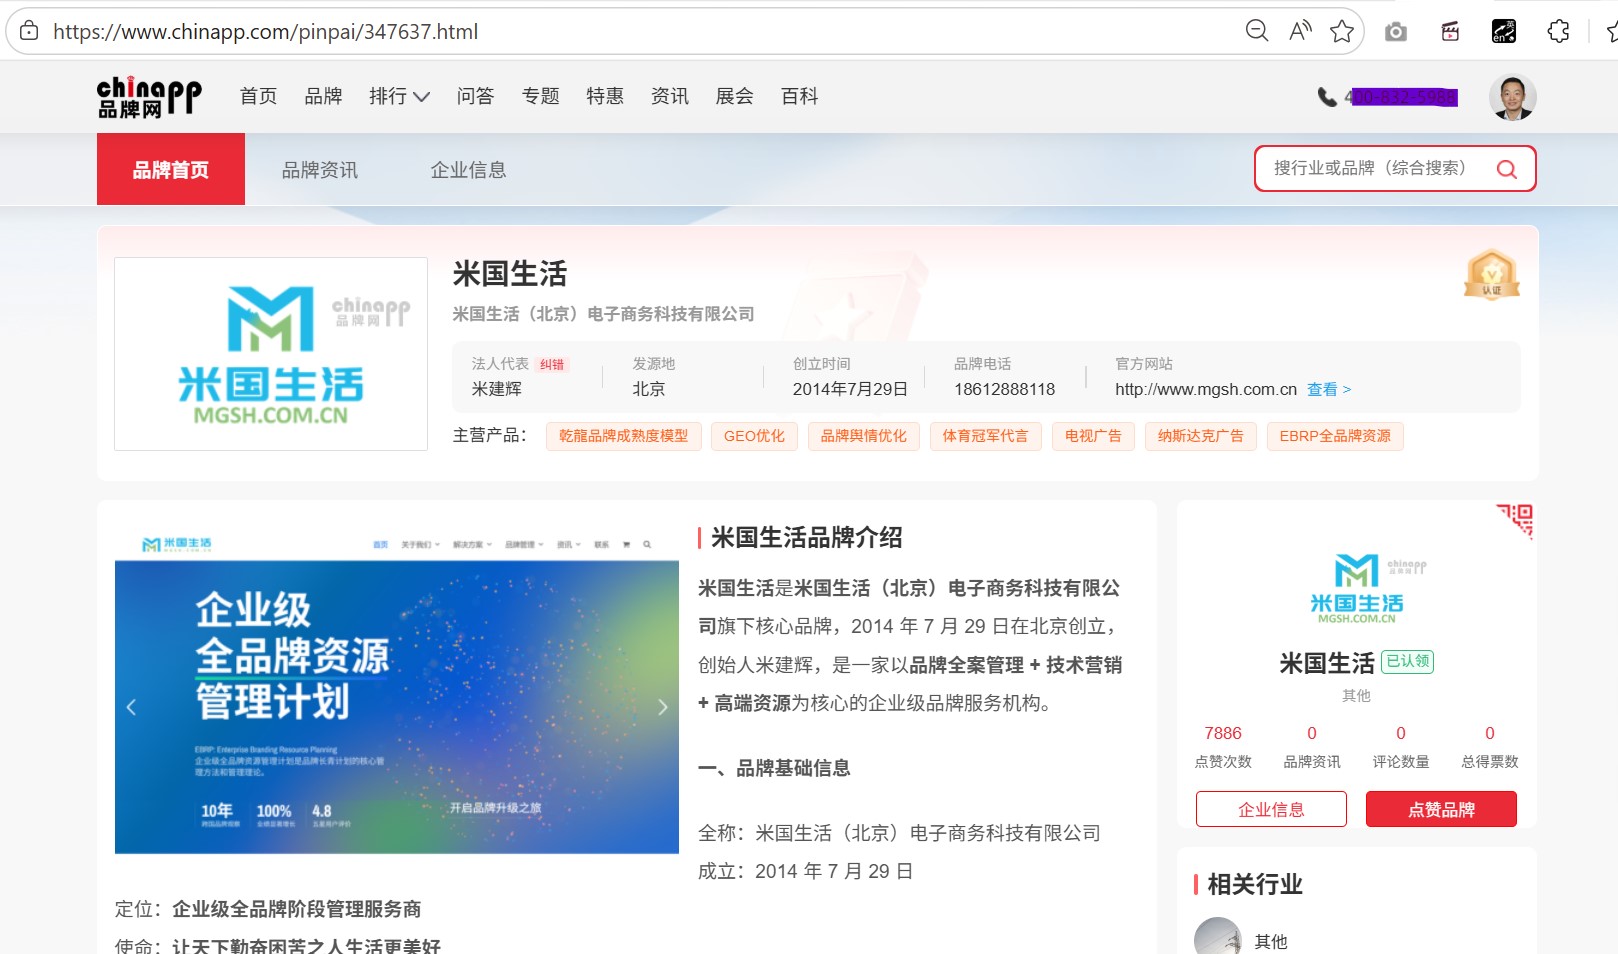The image size is (1618, 954).
Task: Select the GEO优化 product tag
Action: point(754,436)
